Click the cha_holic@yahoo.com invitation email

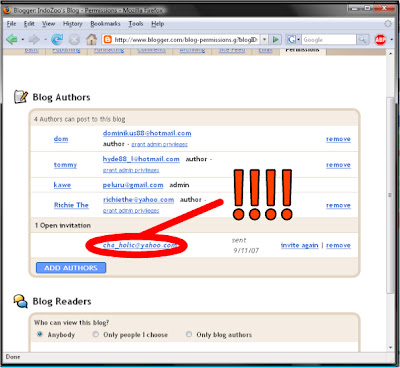(x=140, y=245)
